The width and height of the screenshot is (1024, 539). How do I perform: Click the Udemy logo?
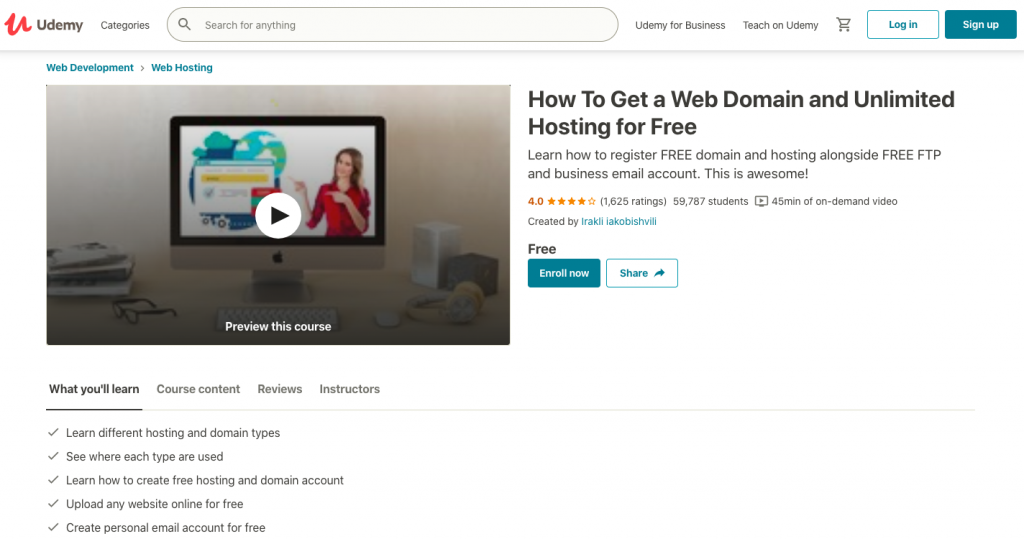44,25
